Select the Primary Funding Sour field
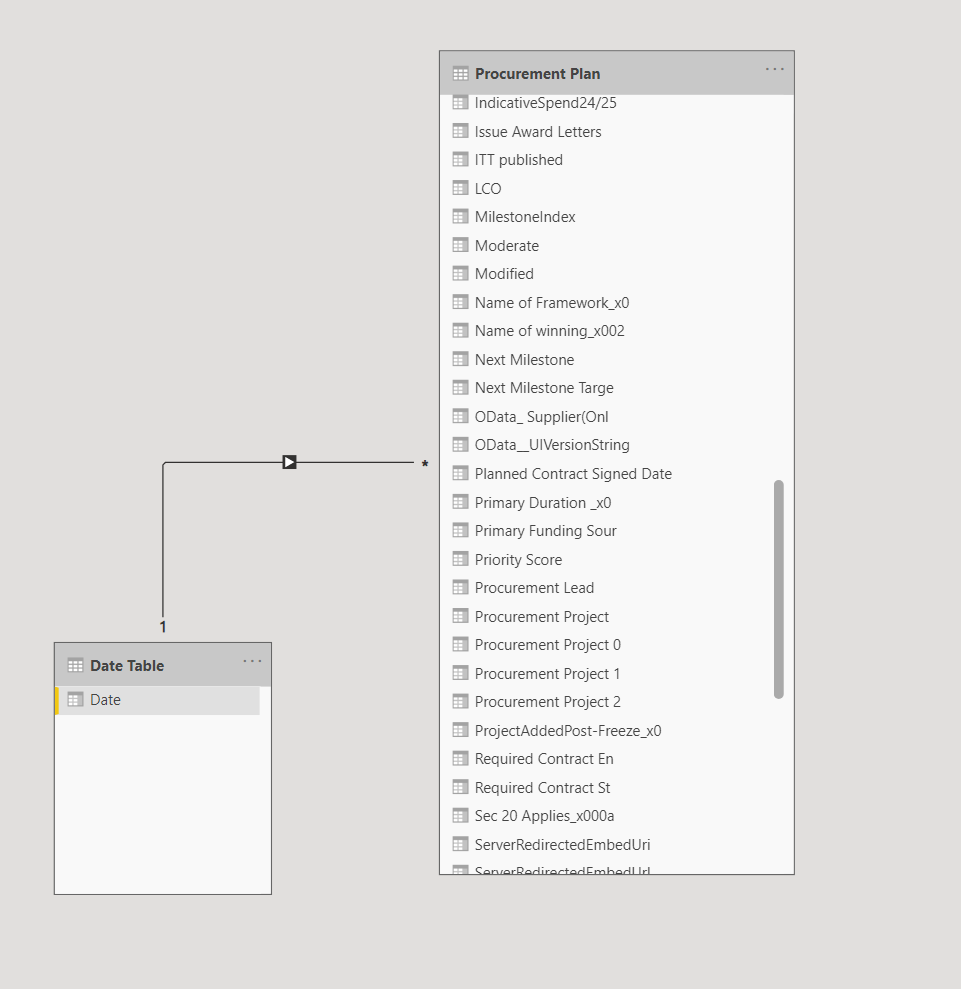 pyautogui.click(x=545, y=531)
